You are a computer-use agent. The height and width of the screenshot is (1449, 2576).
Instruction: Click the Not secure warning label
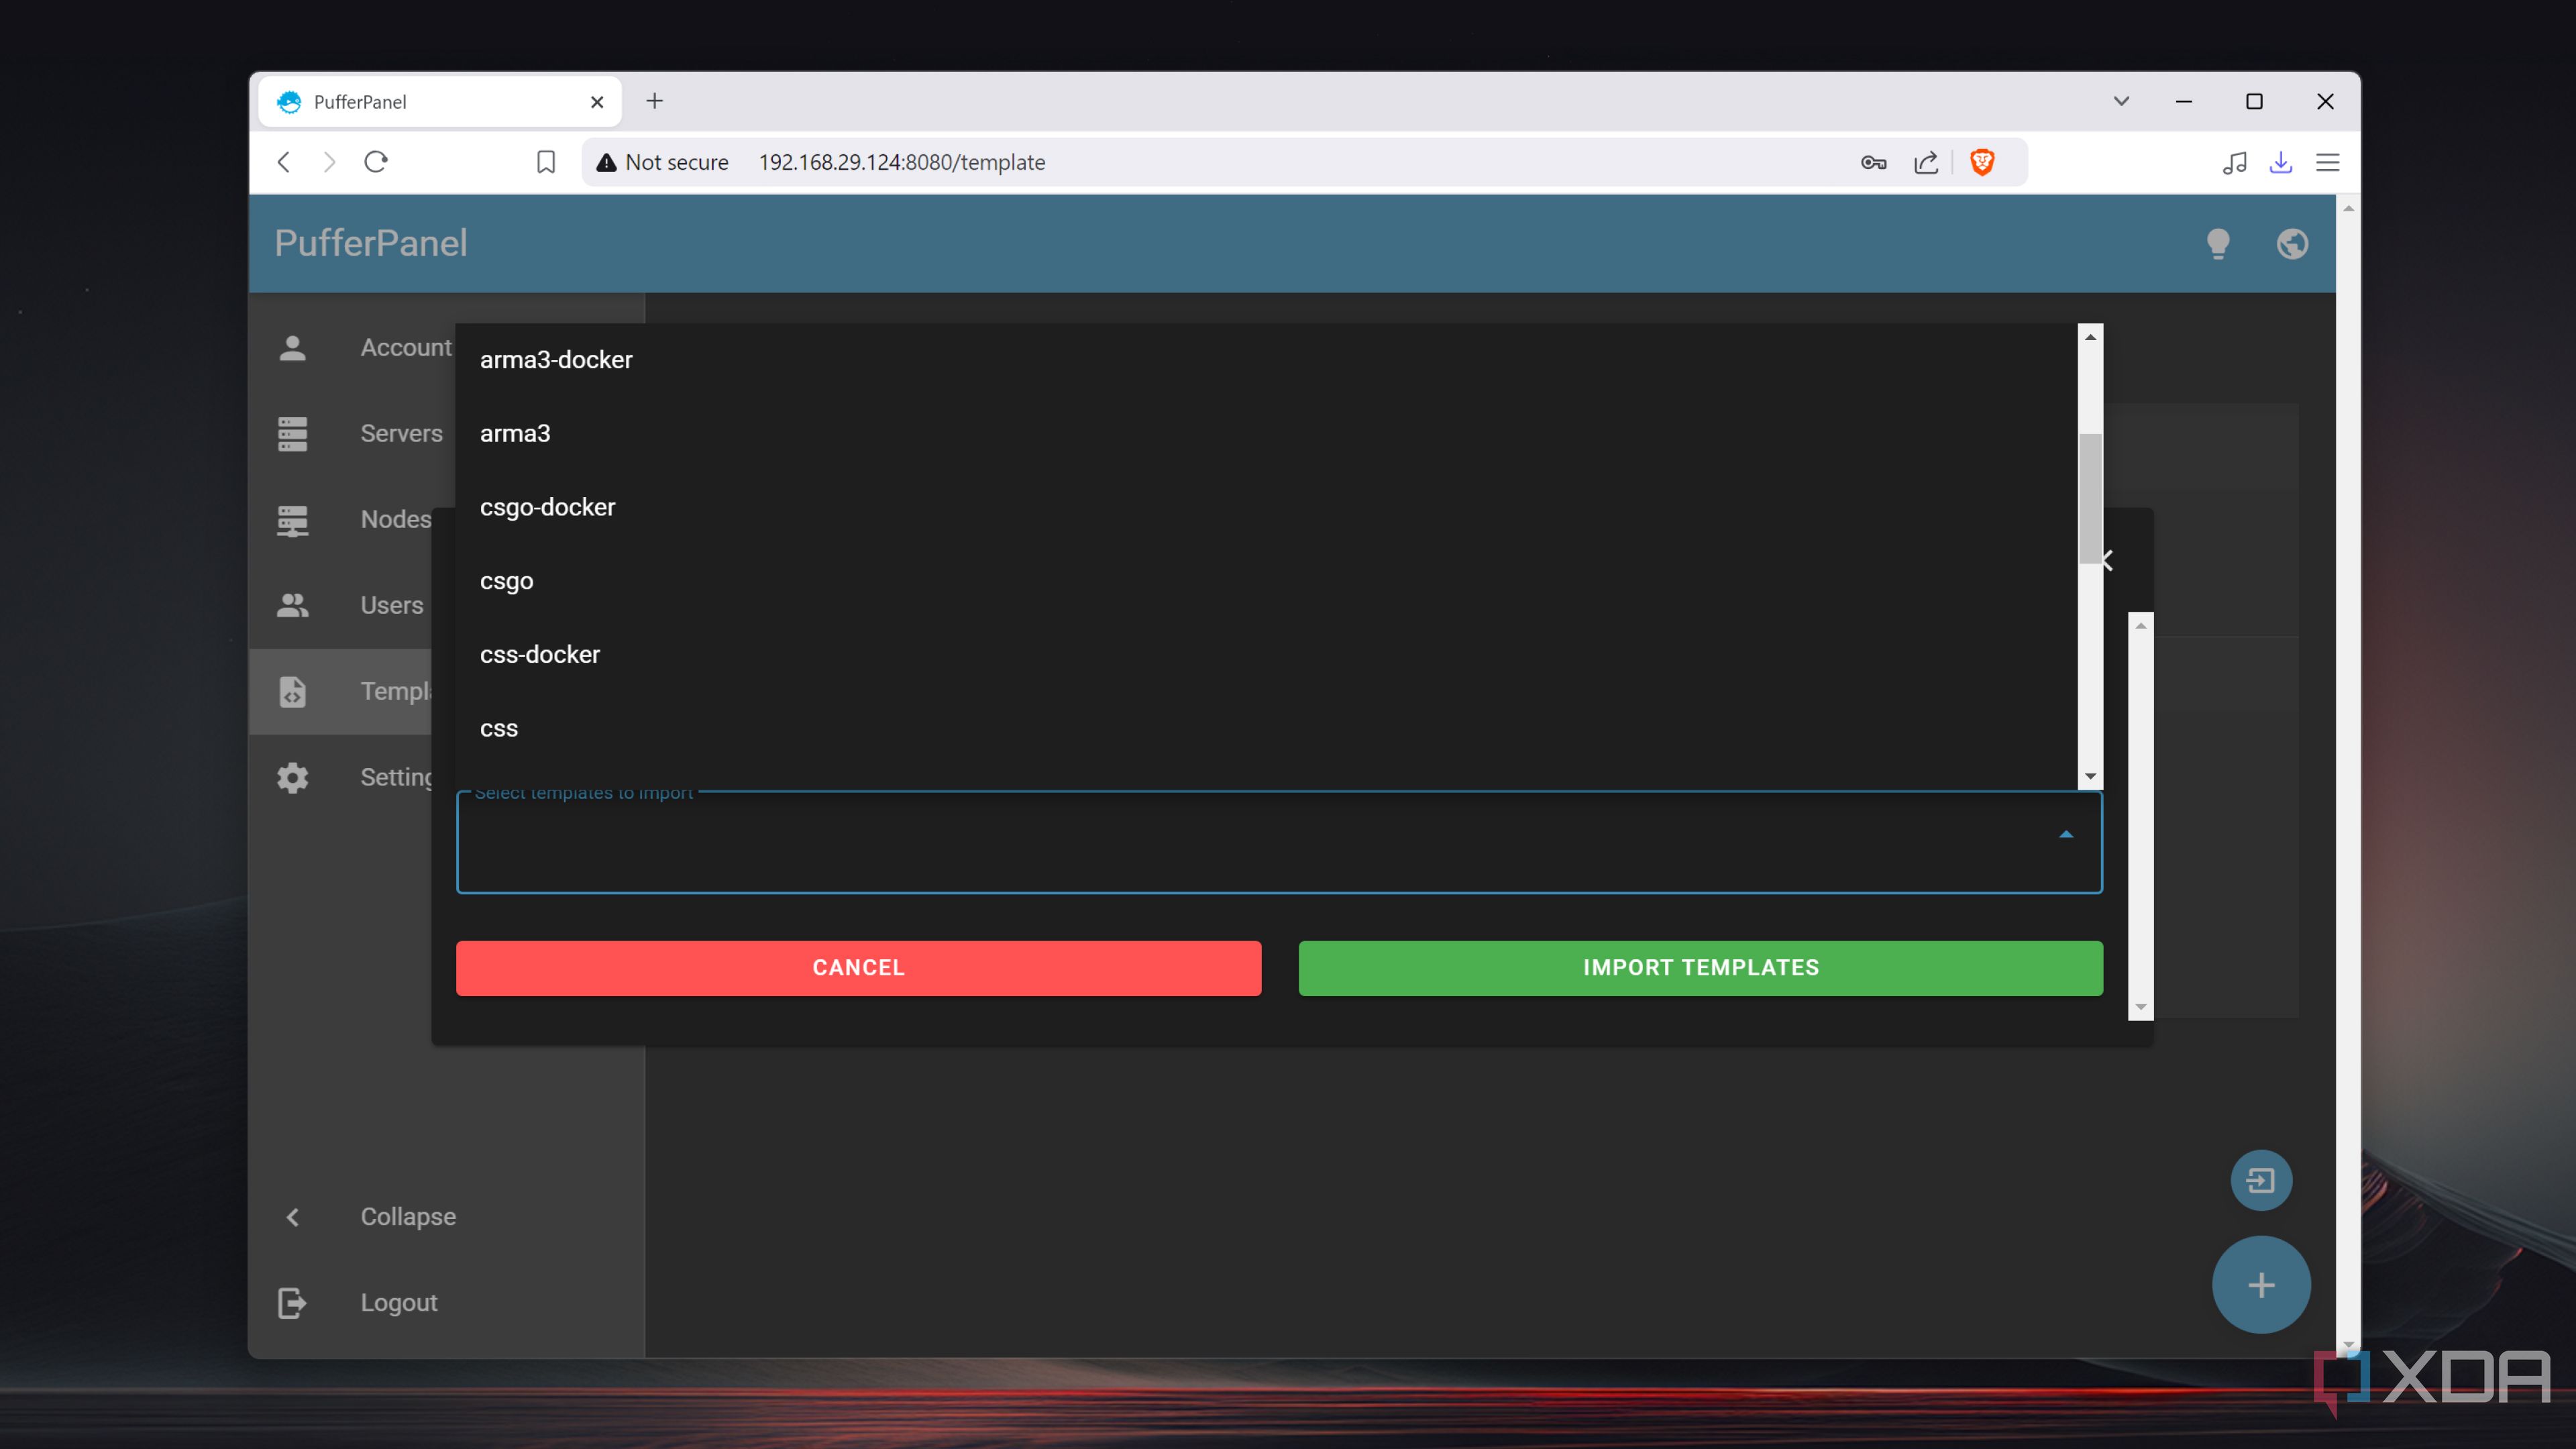pos(663,162)
